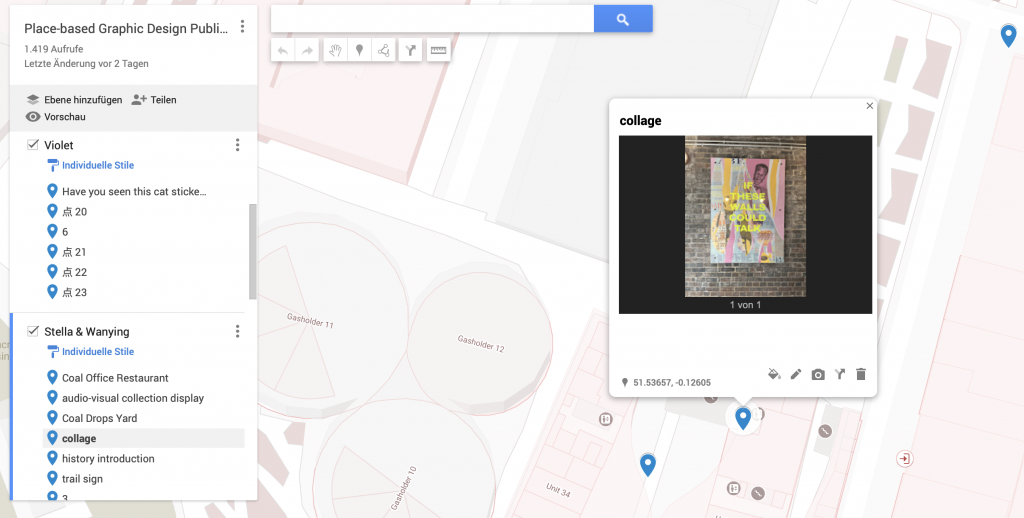This screenshot has height=518, width=1024.
Task: Select history introduction item
Action: (144, 459)
